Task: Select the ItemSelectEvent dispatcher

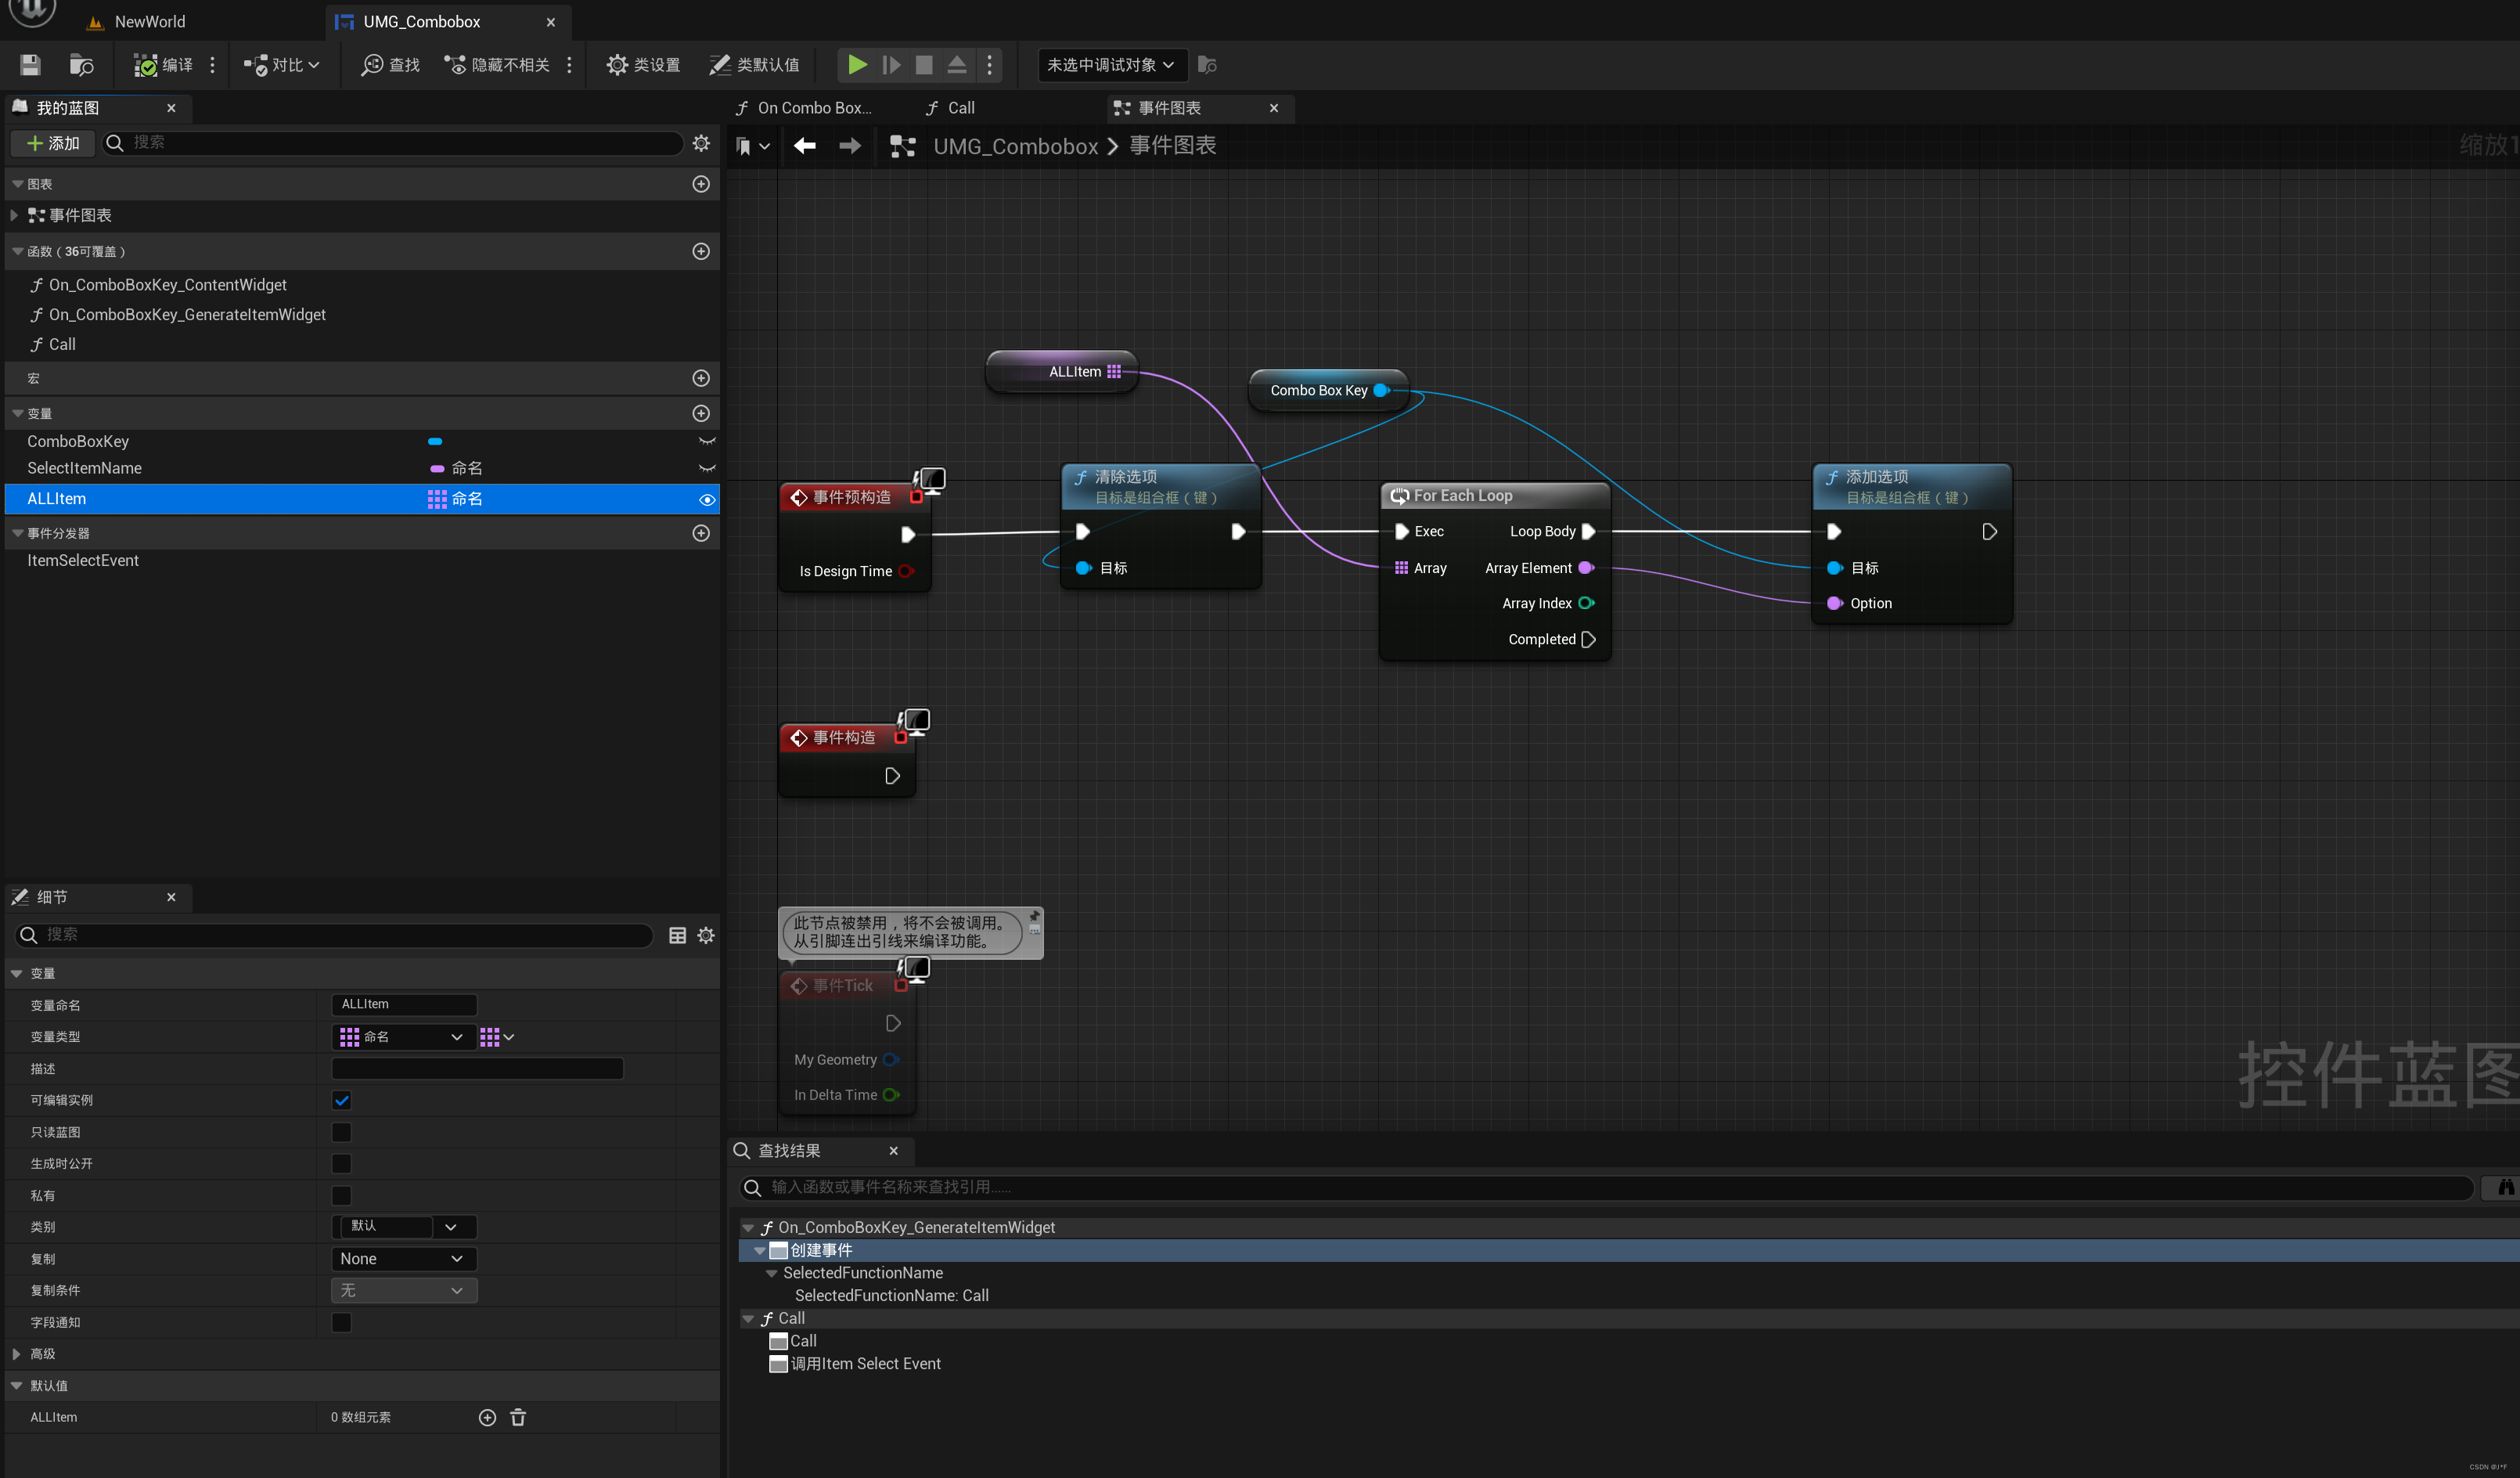Action: (x=83, y=560)
